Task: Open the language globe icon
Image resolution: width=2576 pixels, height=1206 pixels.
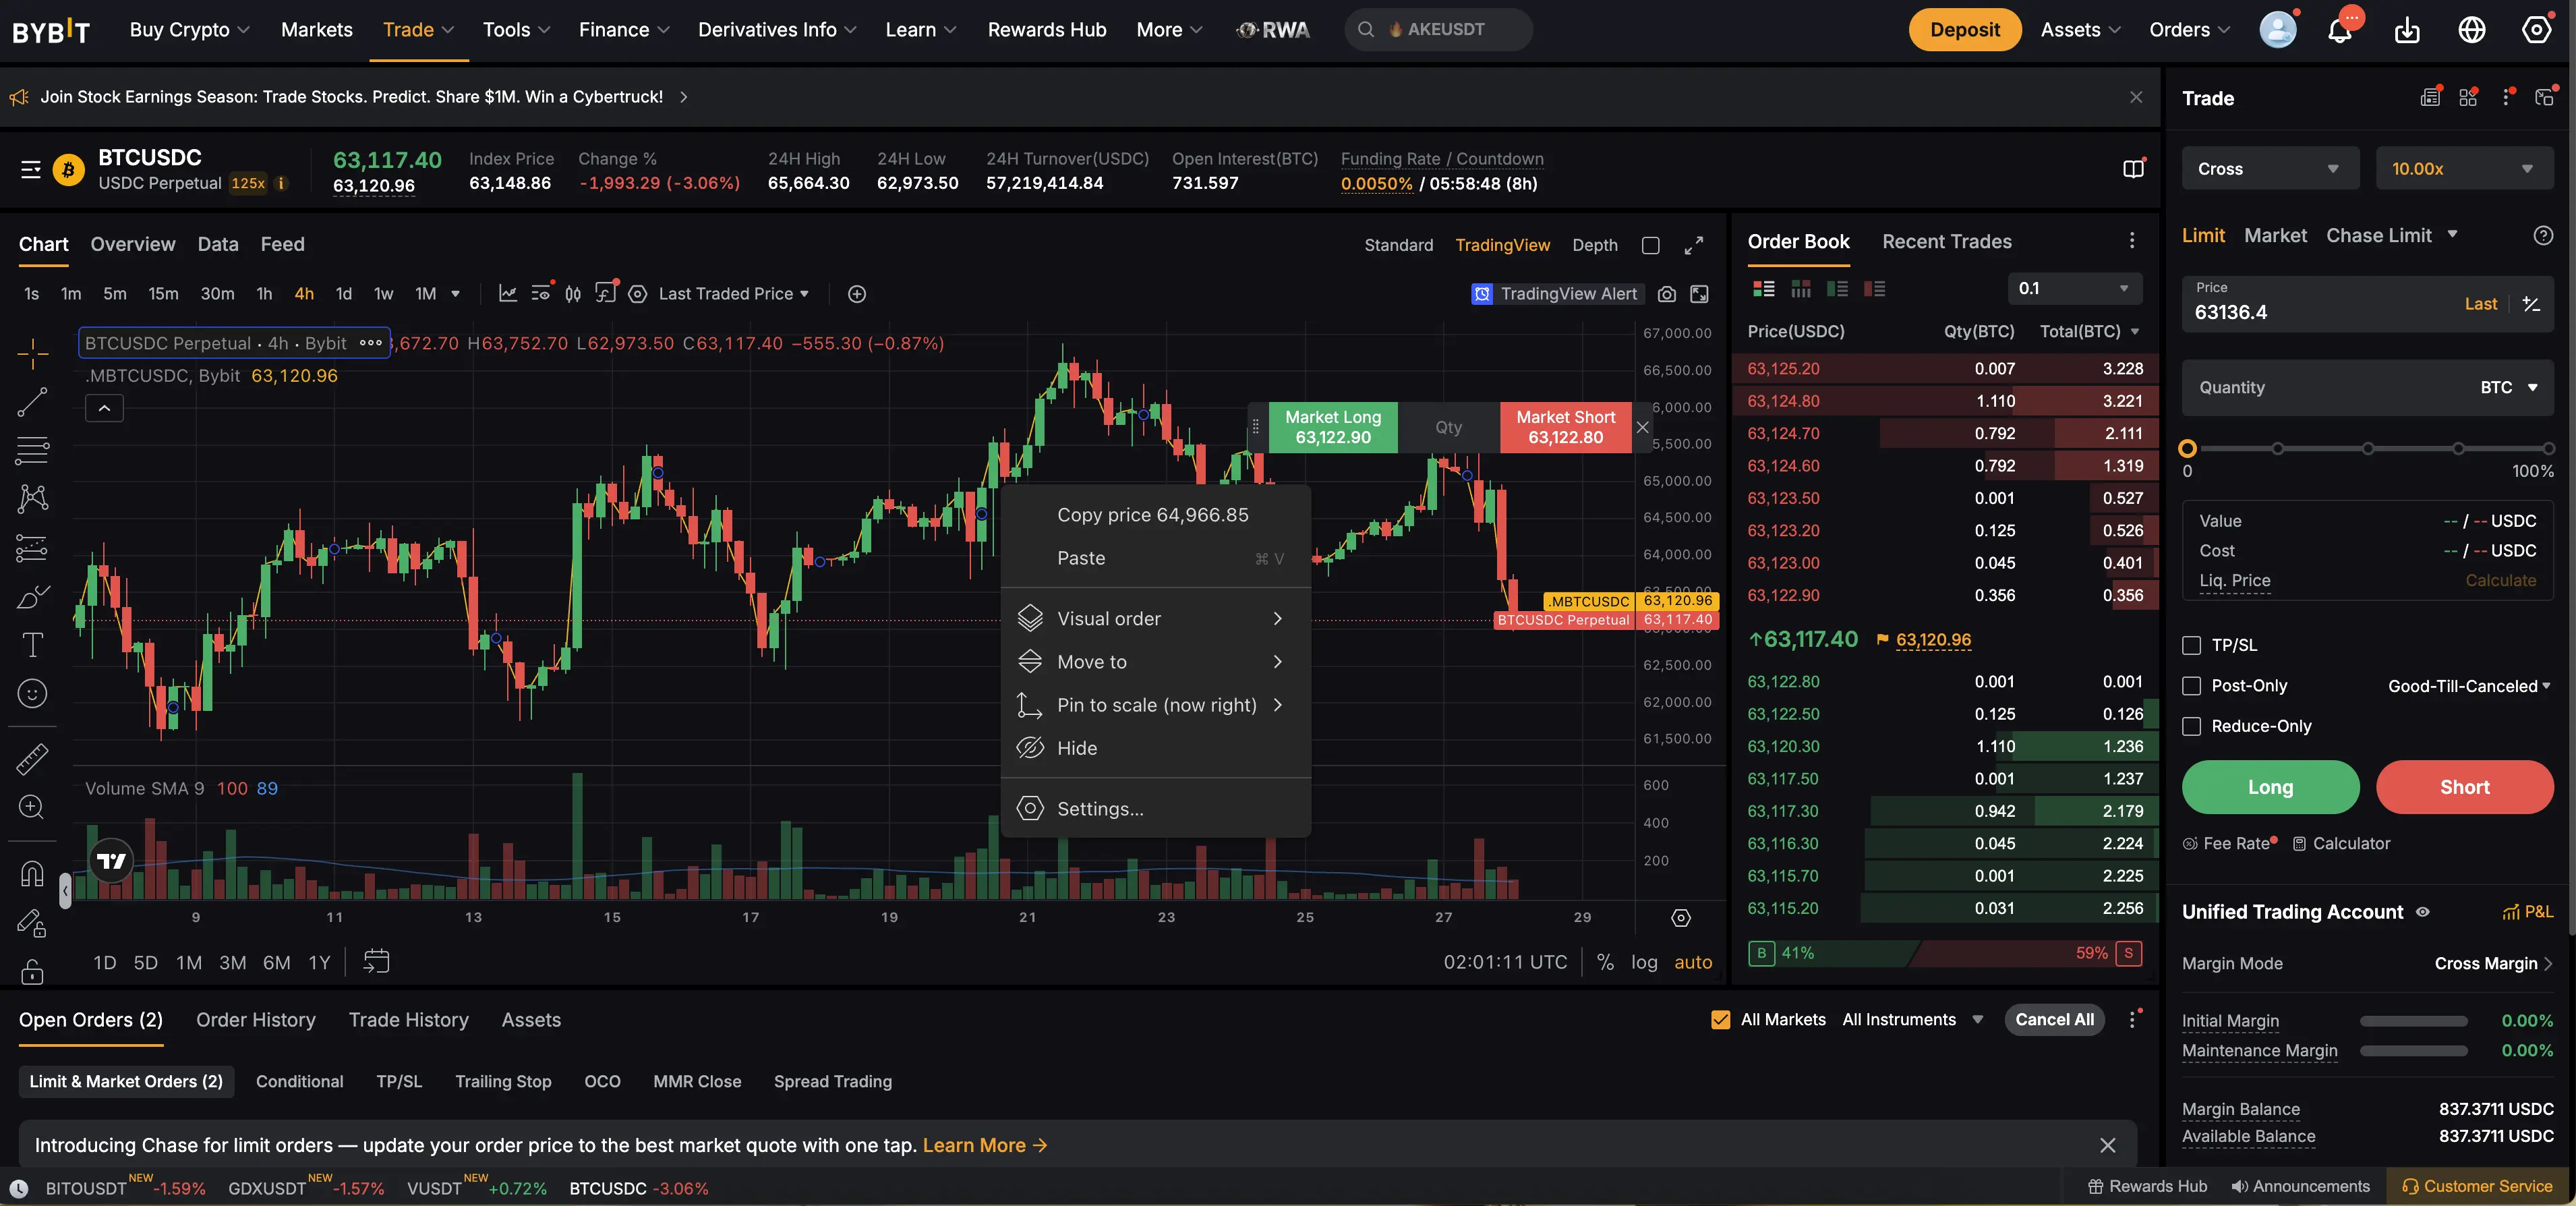Action: 2472,30
